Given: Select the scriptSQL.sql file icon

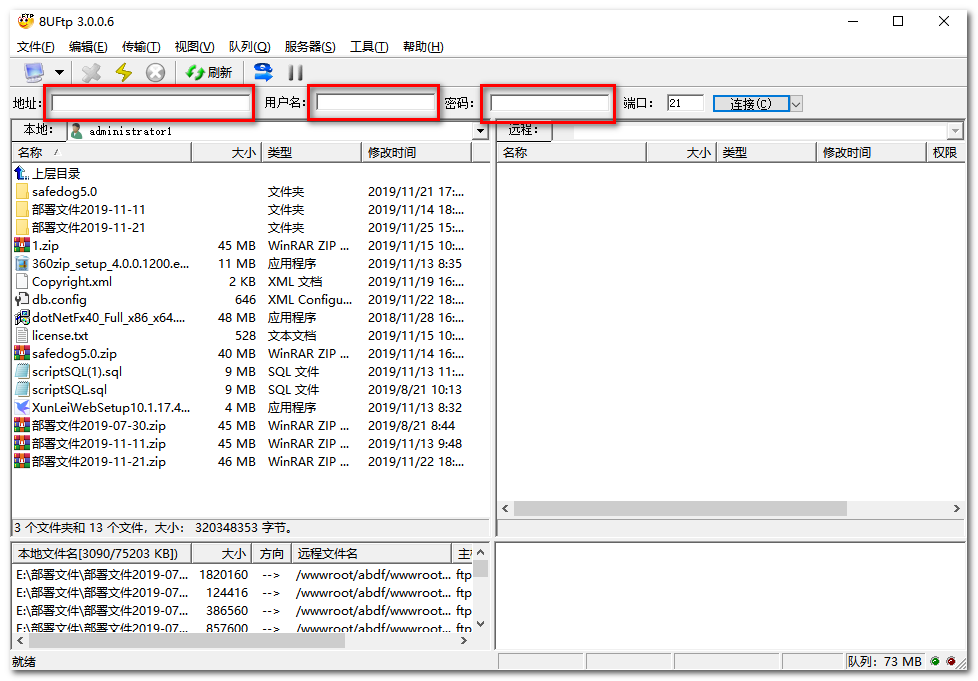Looking at the screenshot, I should (22, 390).
